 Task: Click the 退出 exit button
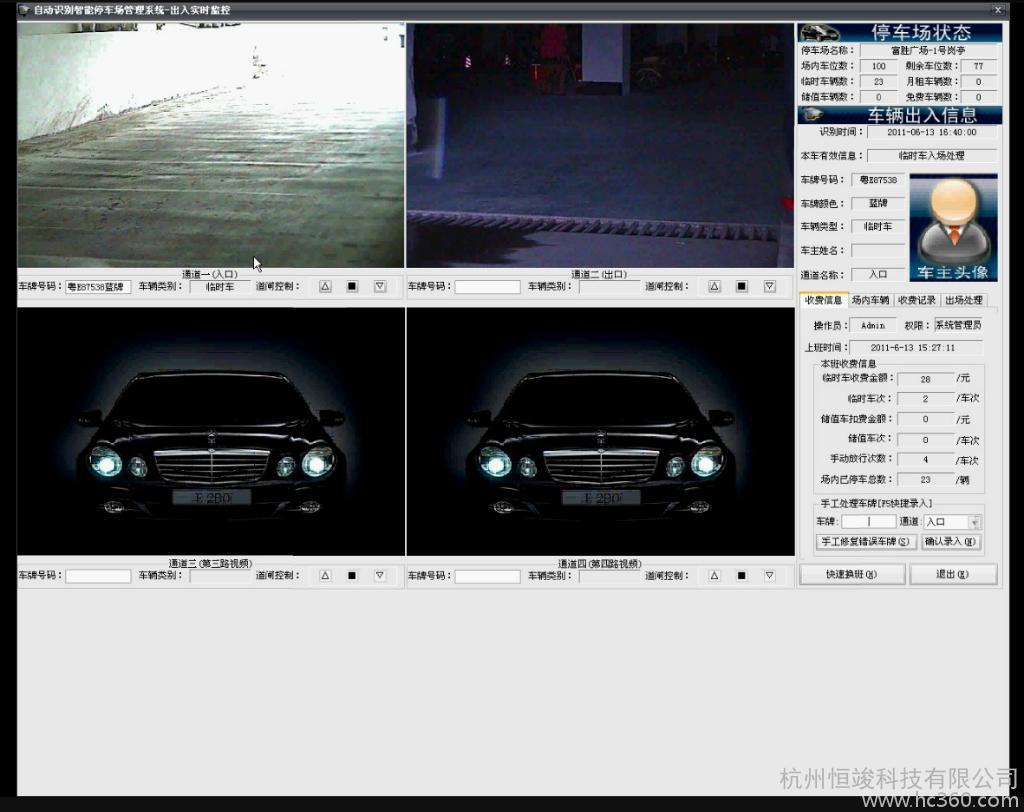pos(952,574)
